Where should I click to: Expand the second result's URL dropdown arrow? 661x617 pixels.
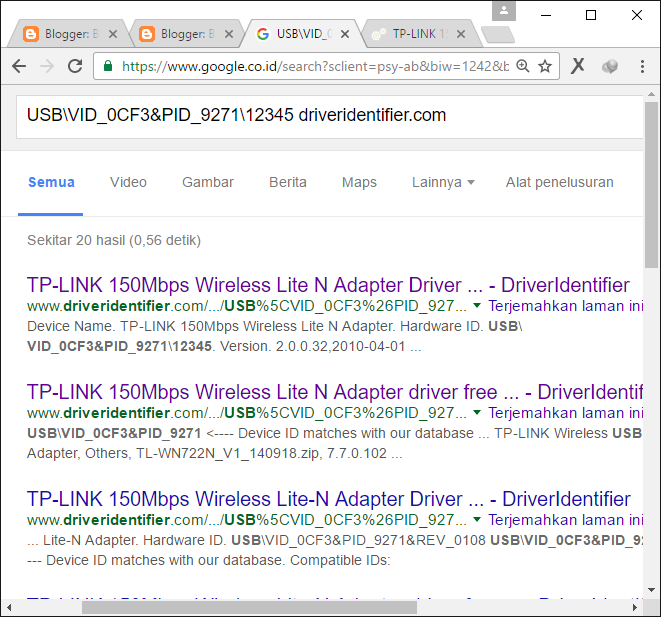click(477, 413)
